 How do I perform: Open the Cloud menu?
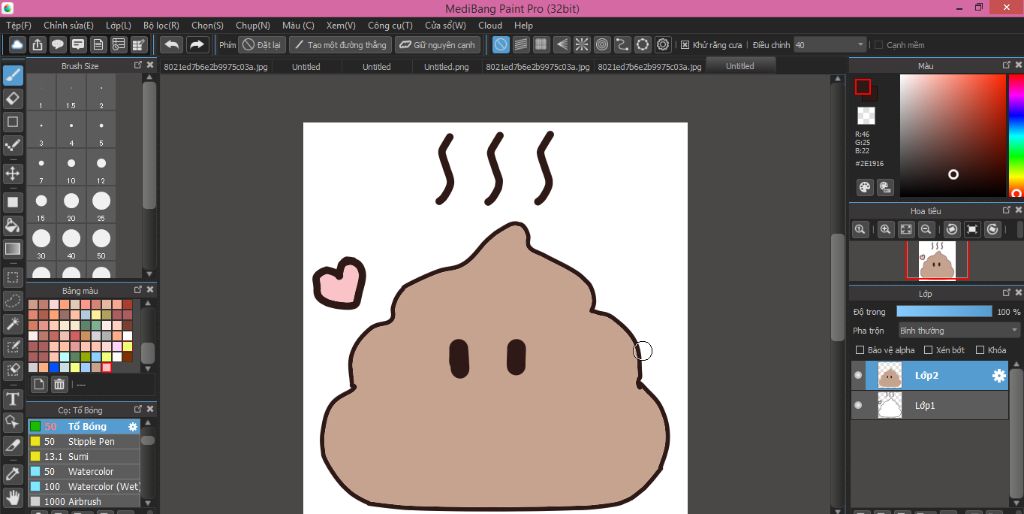pyautogui.click(x=490, y=25)
